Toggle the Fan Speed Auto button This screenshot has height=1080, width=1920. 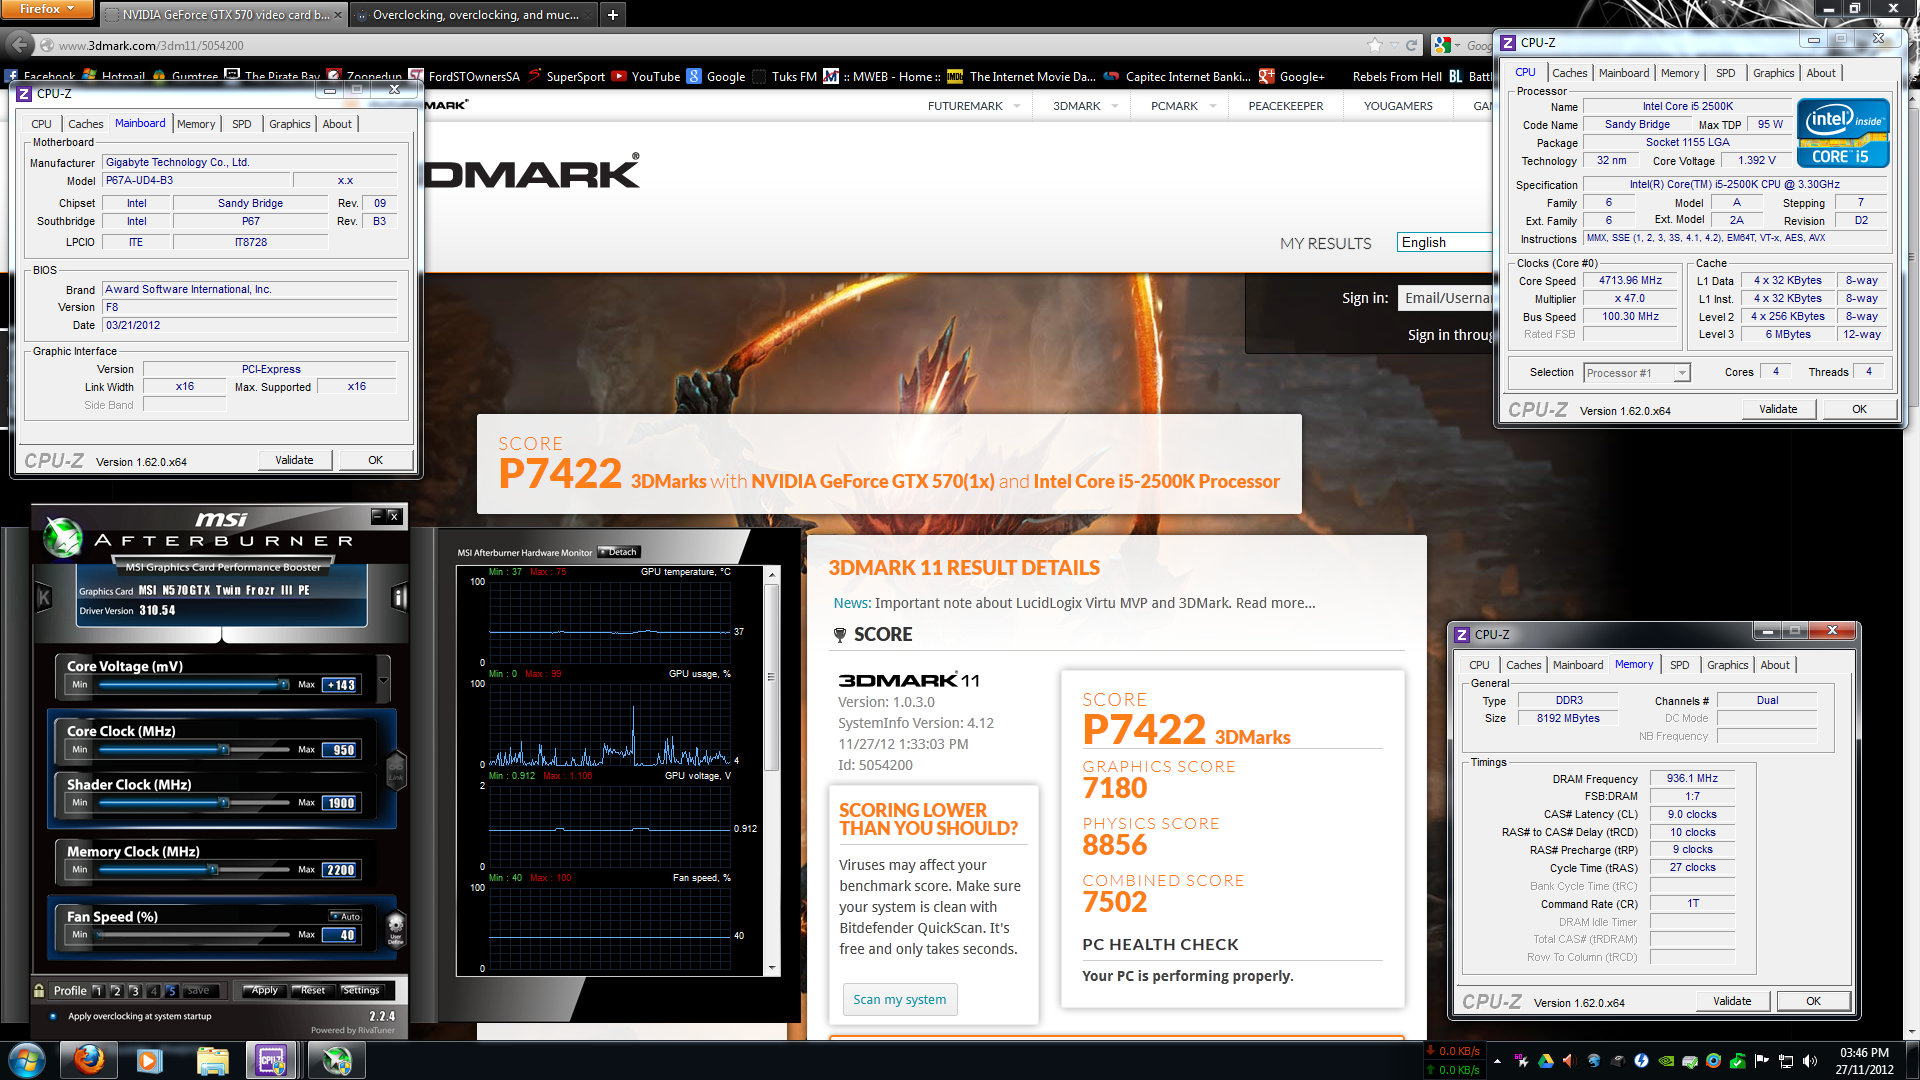pos(345,916)
